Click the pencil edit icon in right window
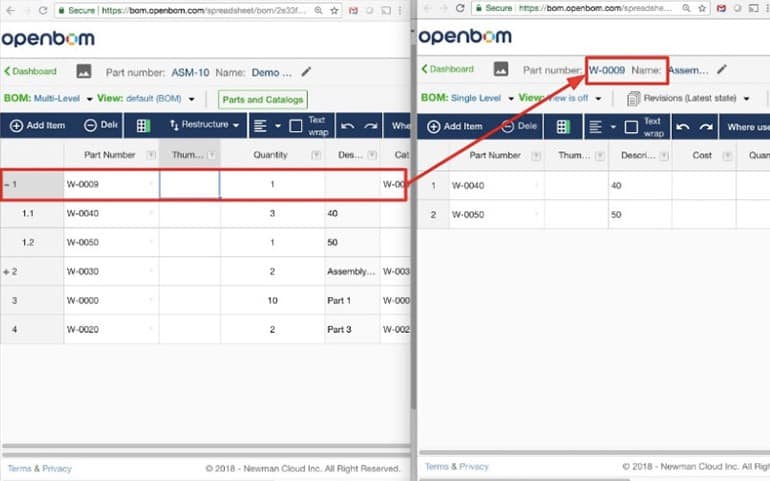The height and width of the screenshot is (481, 770). [722, 70]
